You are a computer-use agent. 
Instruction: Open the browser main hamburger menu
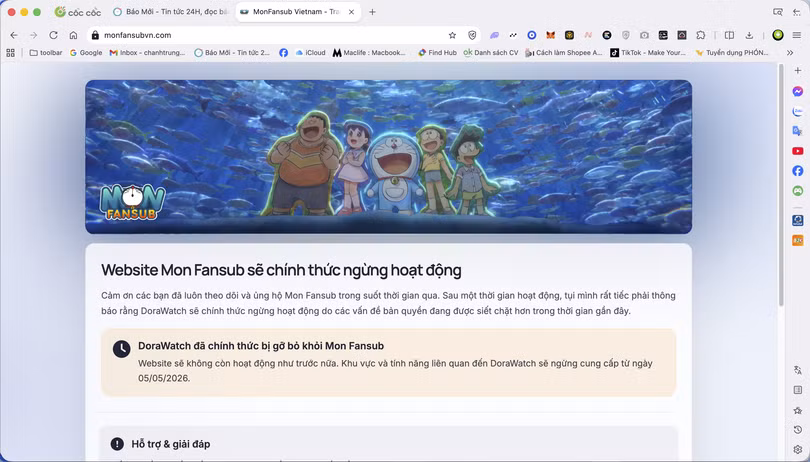click(x=797, y=35)
